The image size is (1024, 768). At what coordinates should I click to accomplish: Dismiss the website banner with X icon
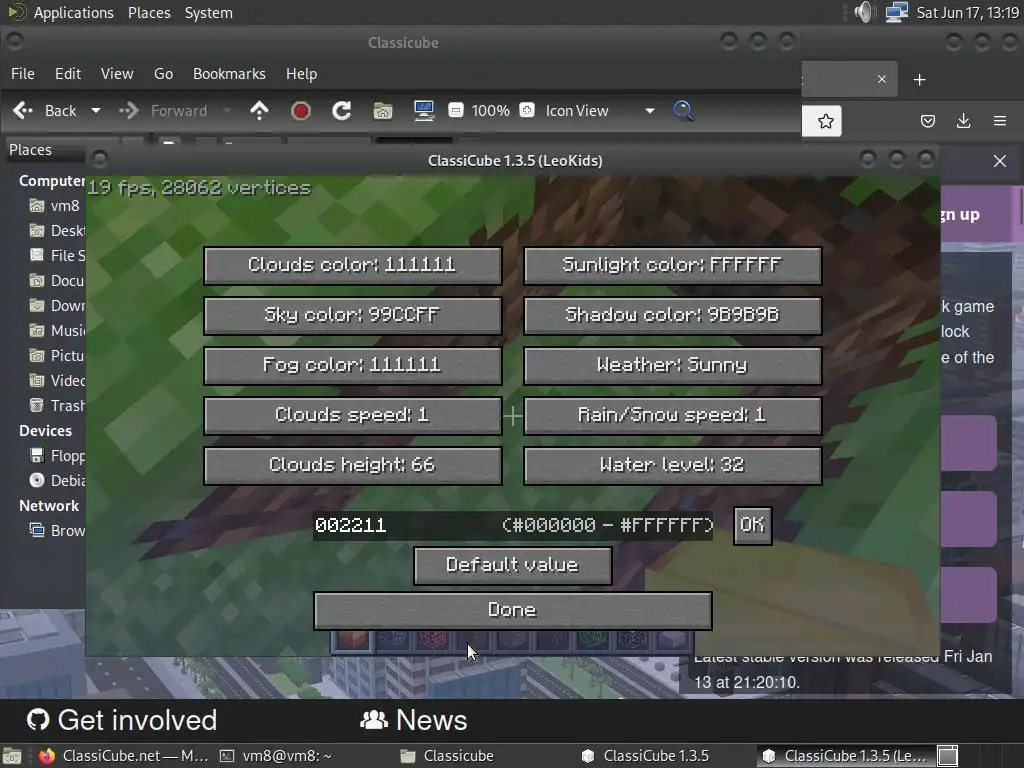pyautogui.click(x=1000, y=161)
